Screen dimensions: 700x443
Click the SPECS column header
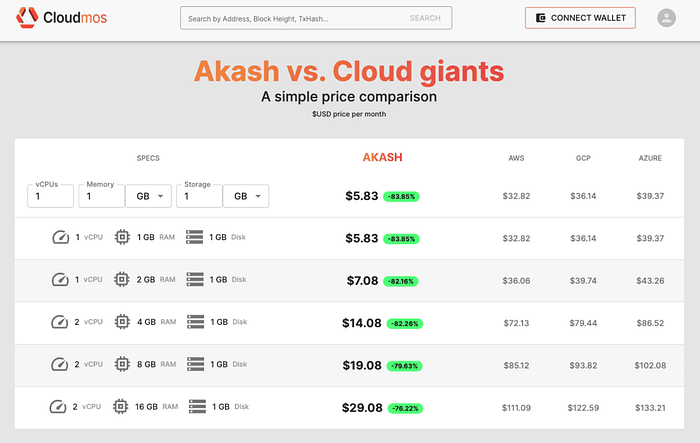point(148,158)
